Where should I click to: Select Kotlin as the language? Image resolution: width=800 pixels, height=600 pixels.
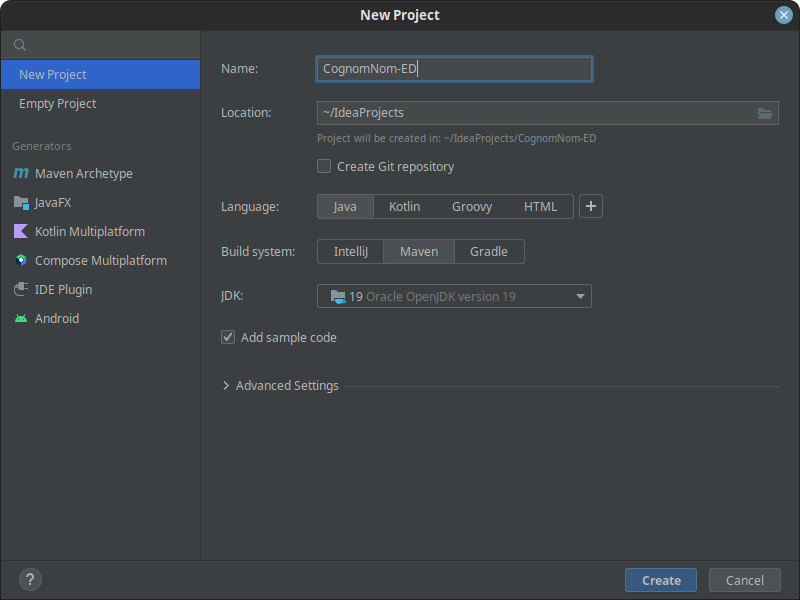[x=405, y=207]
